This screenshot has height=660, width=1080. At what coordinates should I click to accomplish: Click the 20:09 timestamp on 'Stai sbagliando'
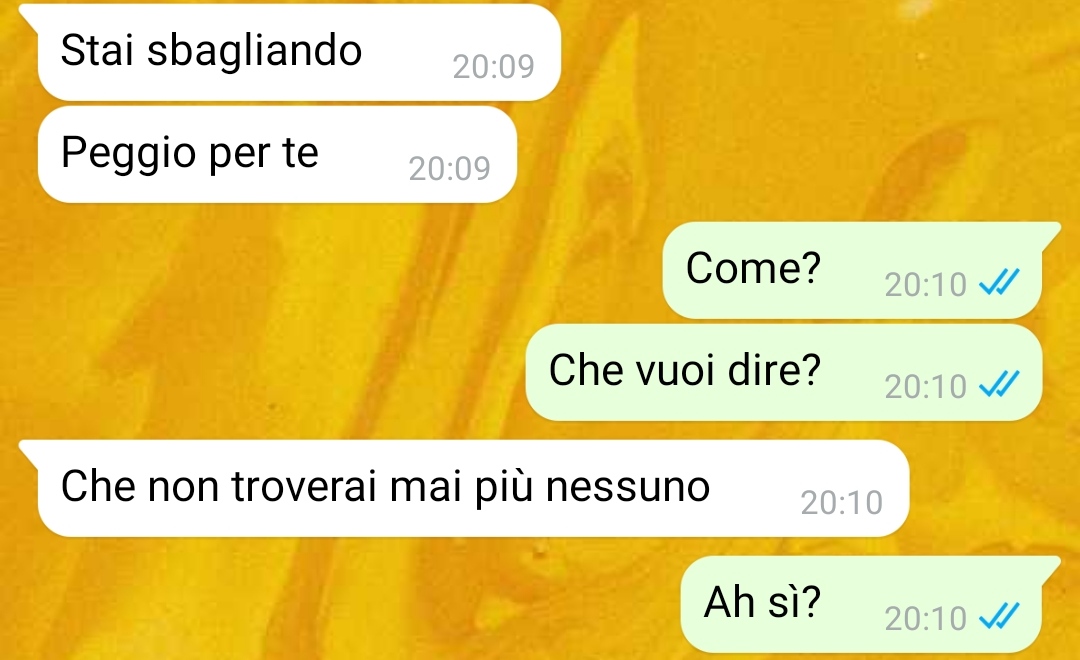[x=493, y=67]
